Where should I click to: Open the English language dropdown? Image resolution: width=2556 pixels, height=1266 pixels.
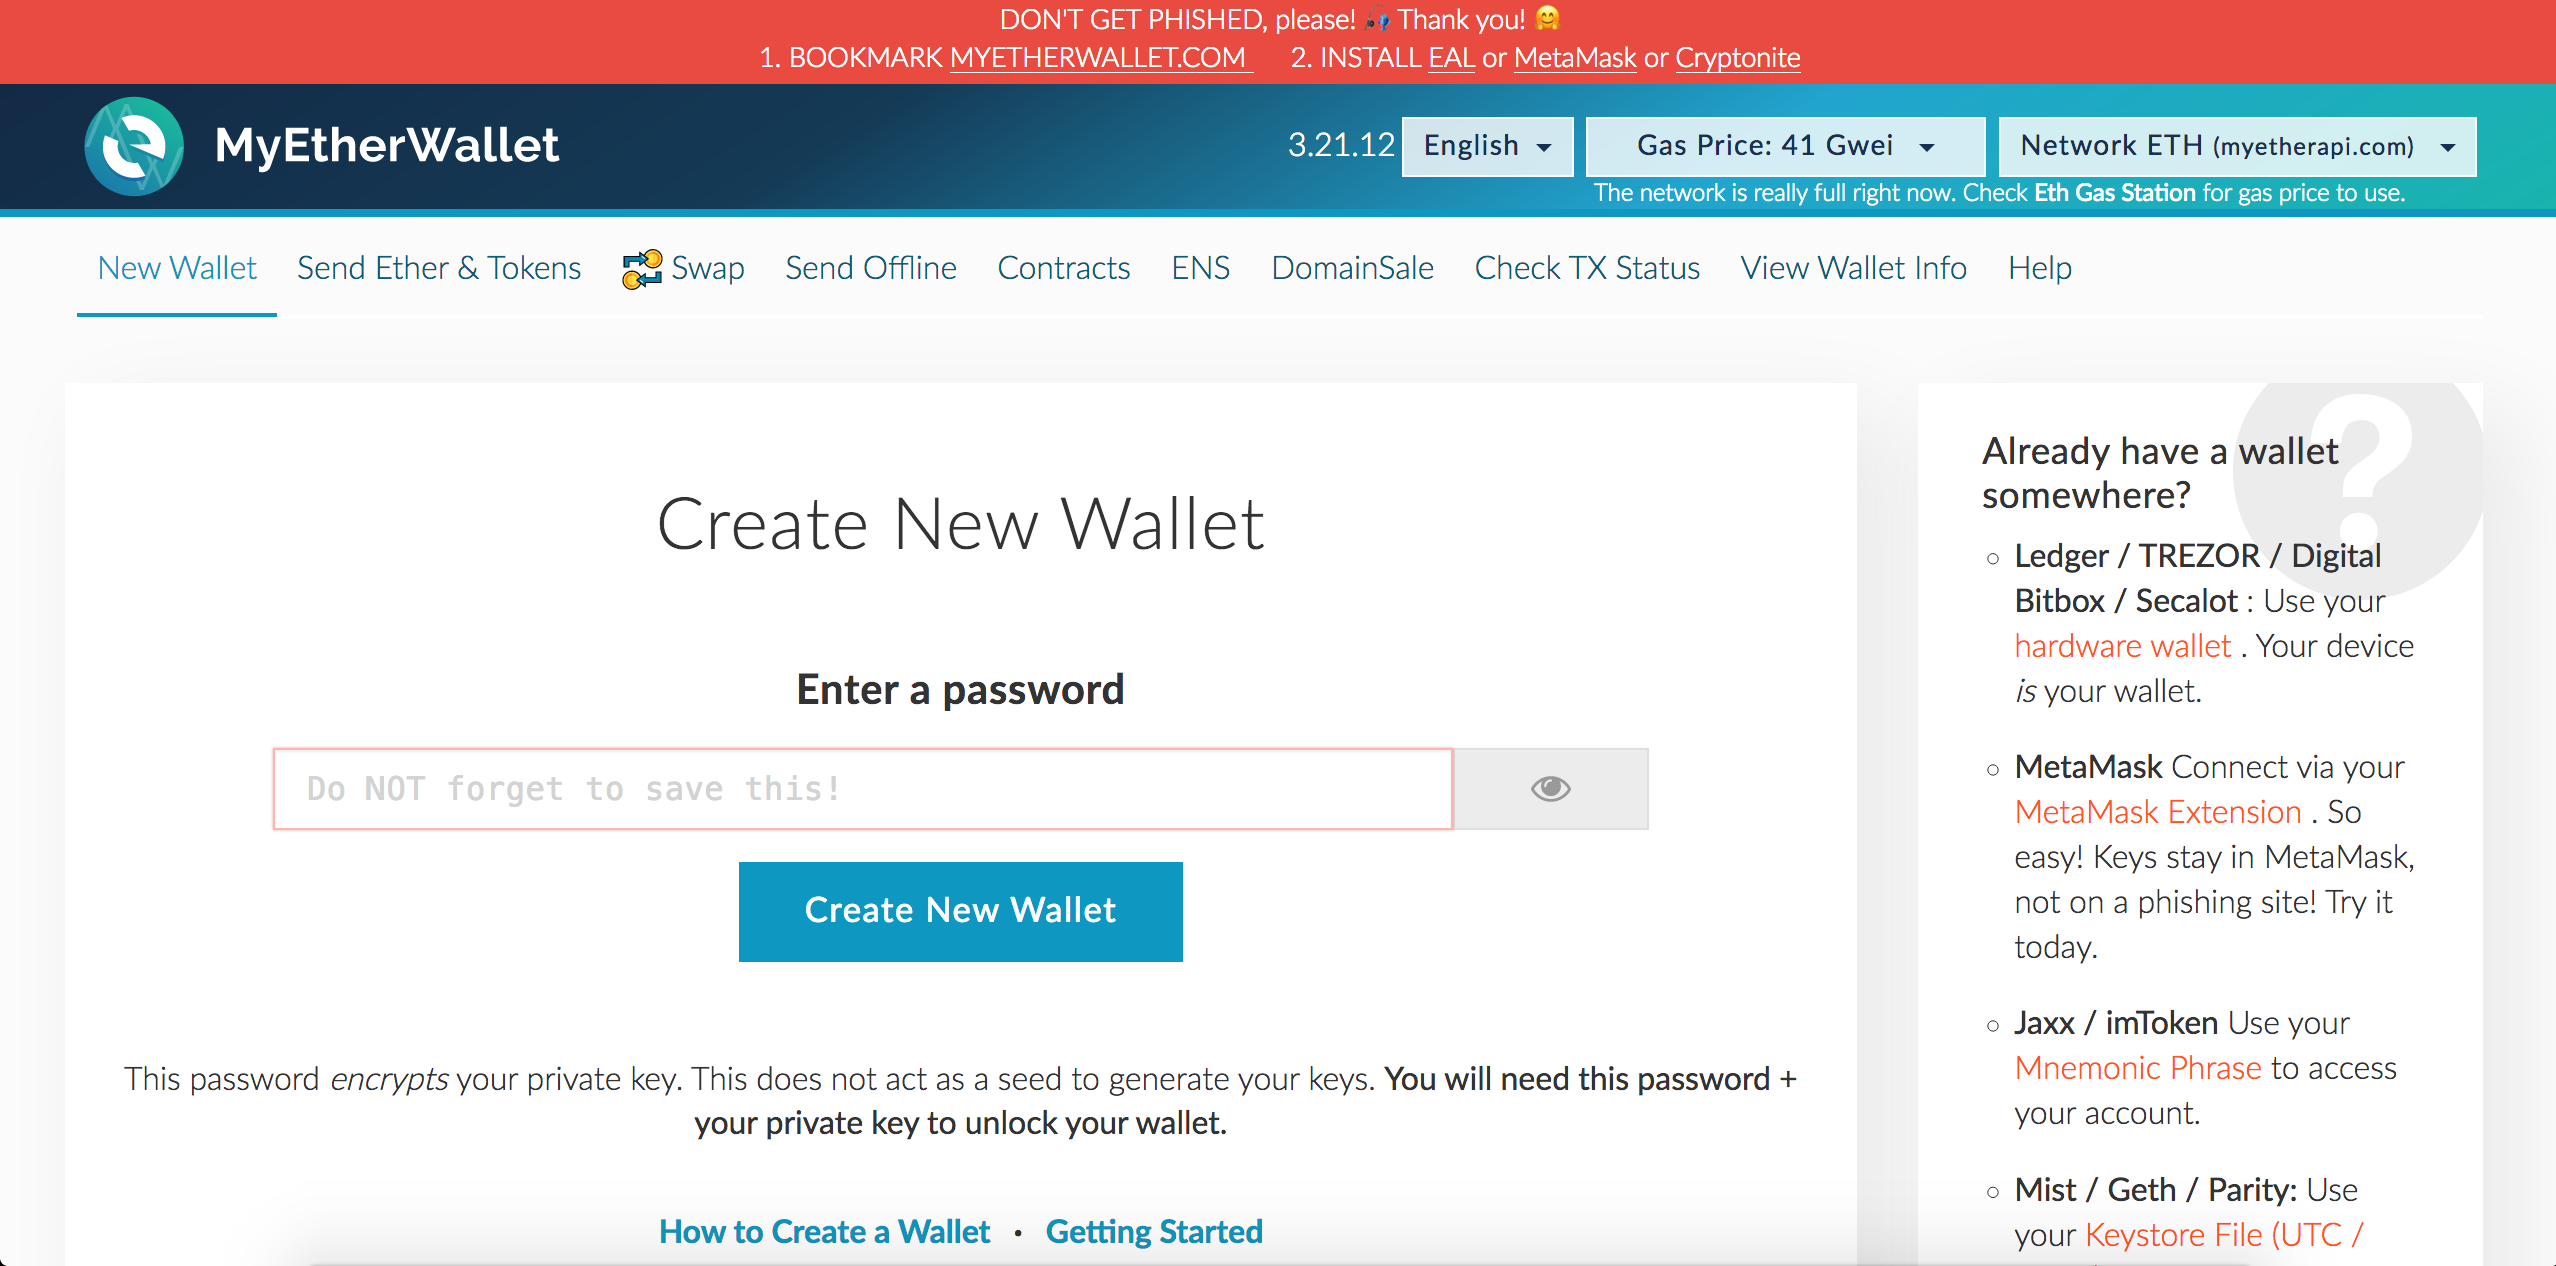coord(1487,146)
